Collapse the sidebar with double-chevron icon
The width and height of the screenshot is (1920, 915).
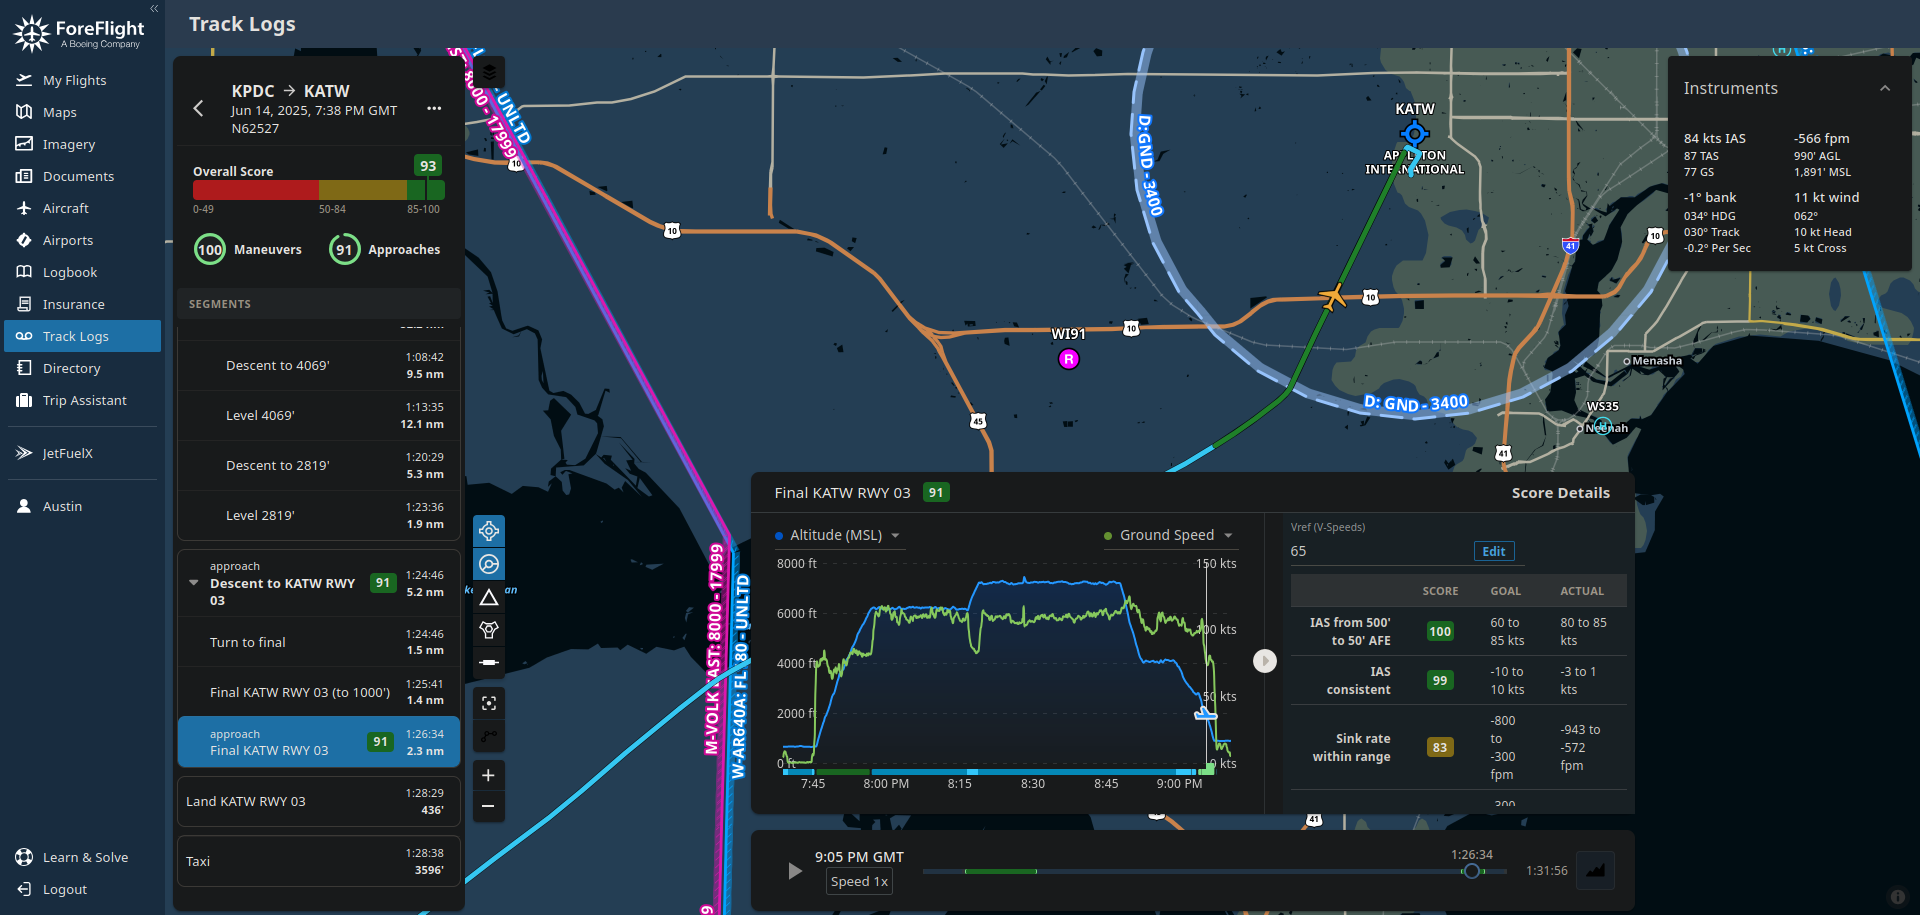tap(154, 8)
